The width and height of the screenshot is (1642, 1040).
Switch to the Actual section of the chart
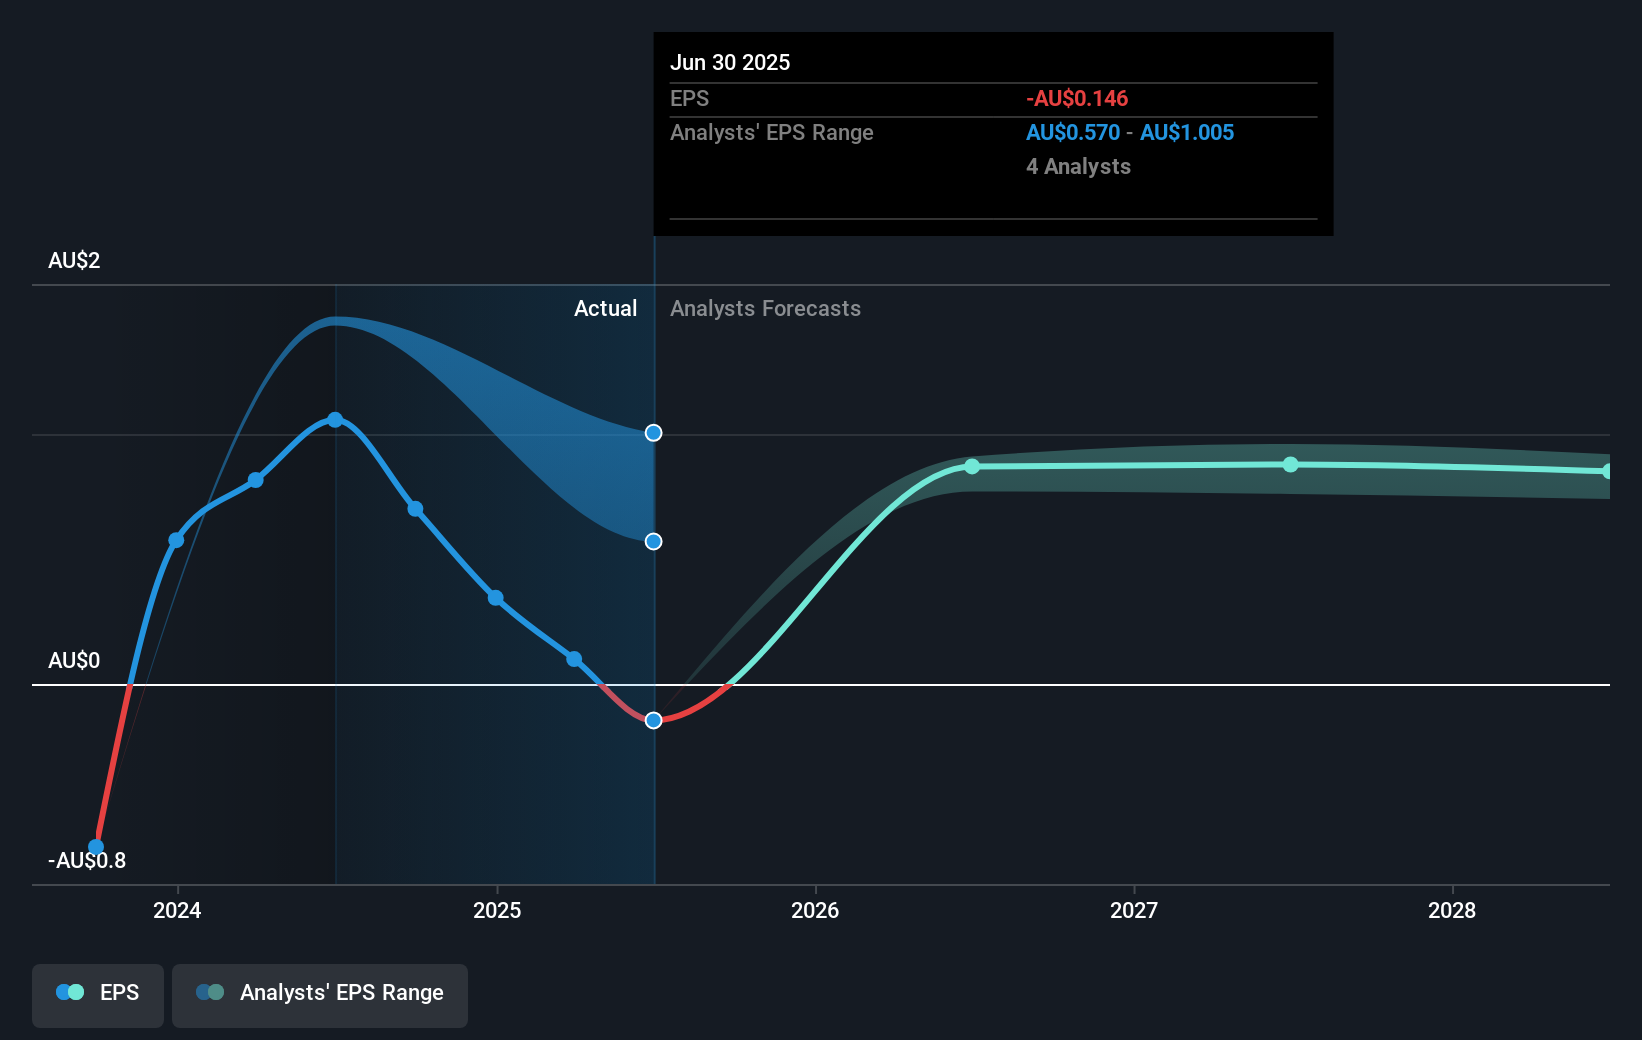pos(605,308)
